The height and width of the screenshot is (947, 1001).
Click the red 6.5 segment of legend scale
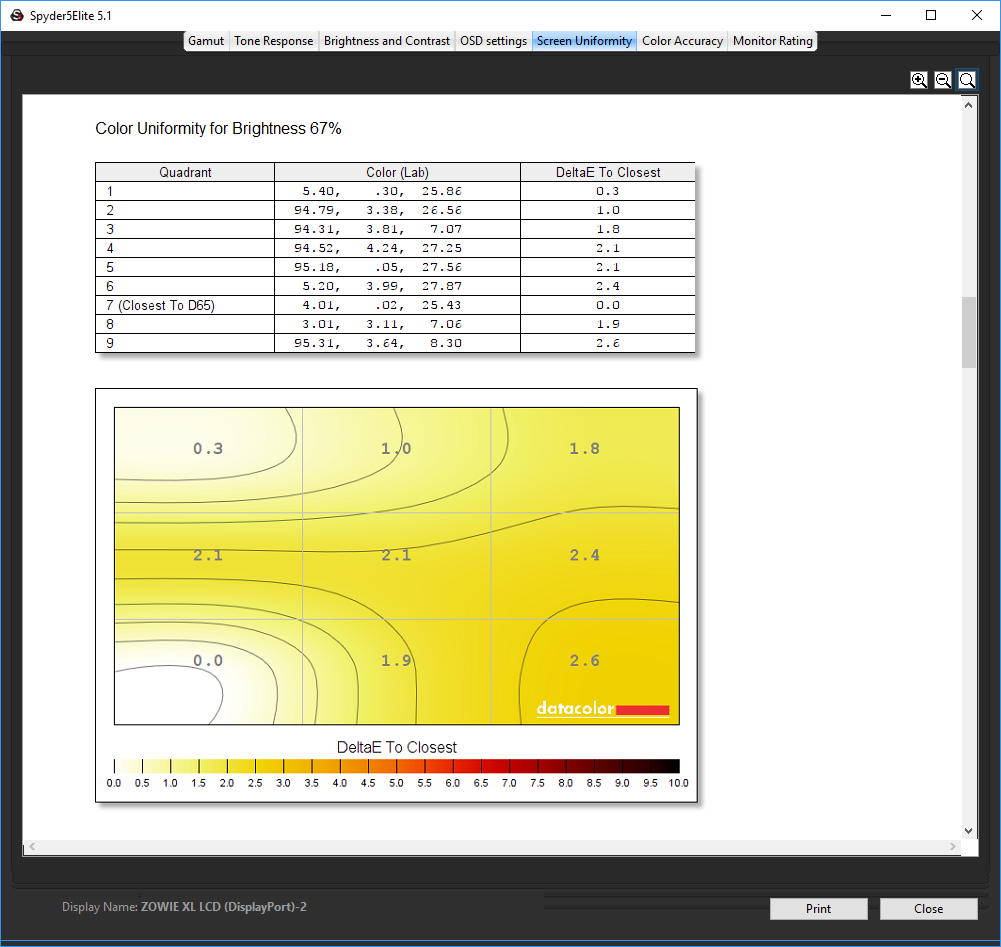pos(495,766)
